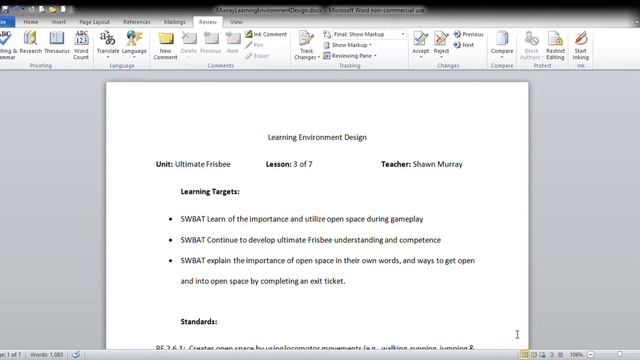
Task: Click the proofing status icon in status bar
Action: pos(76,355)
